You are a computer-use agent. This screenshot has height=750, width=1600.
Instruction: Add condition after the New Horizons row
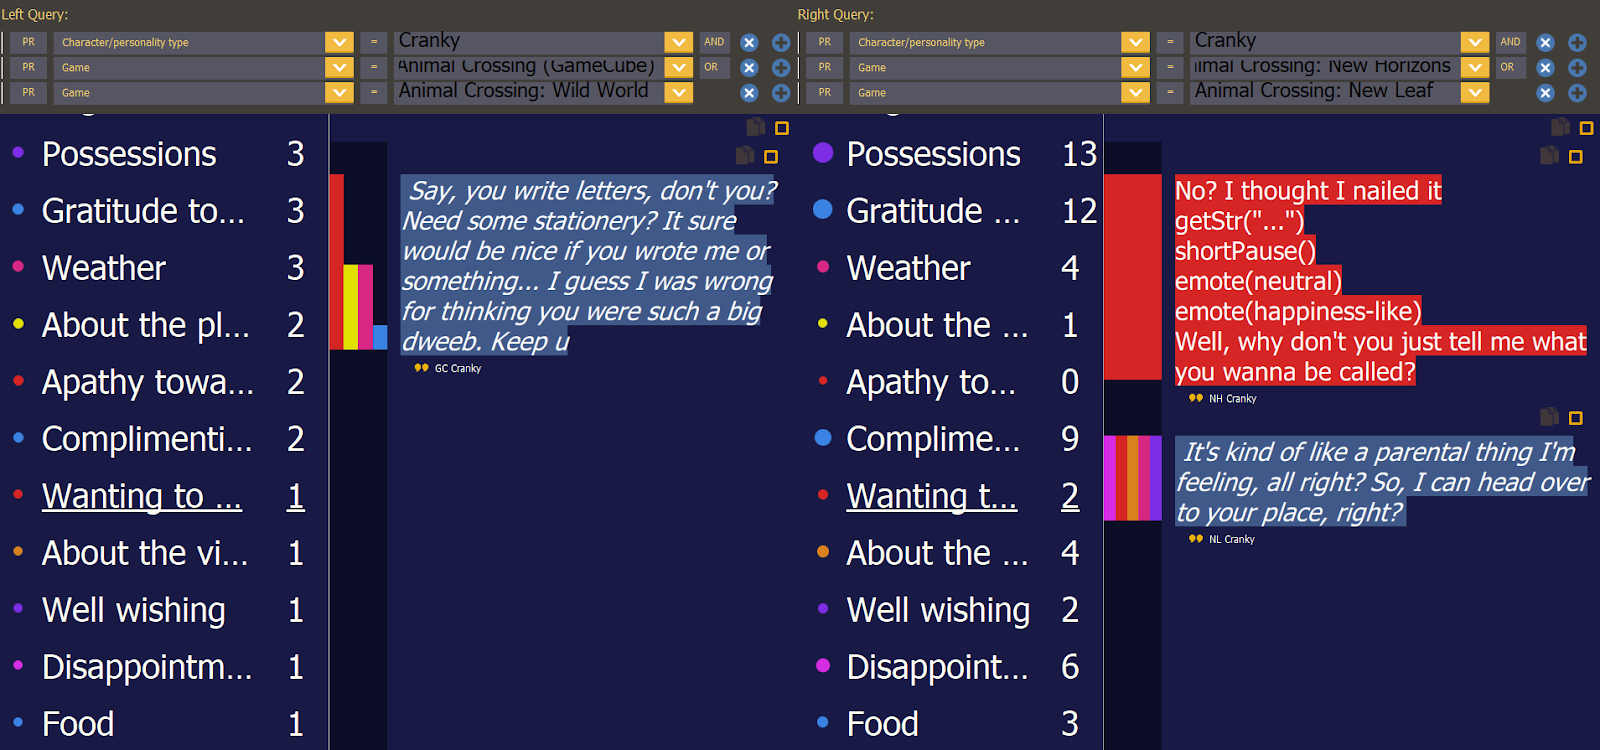coord(1577,68)
